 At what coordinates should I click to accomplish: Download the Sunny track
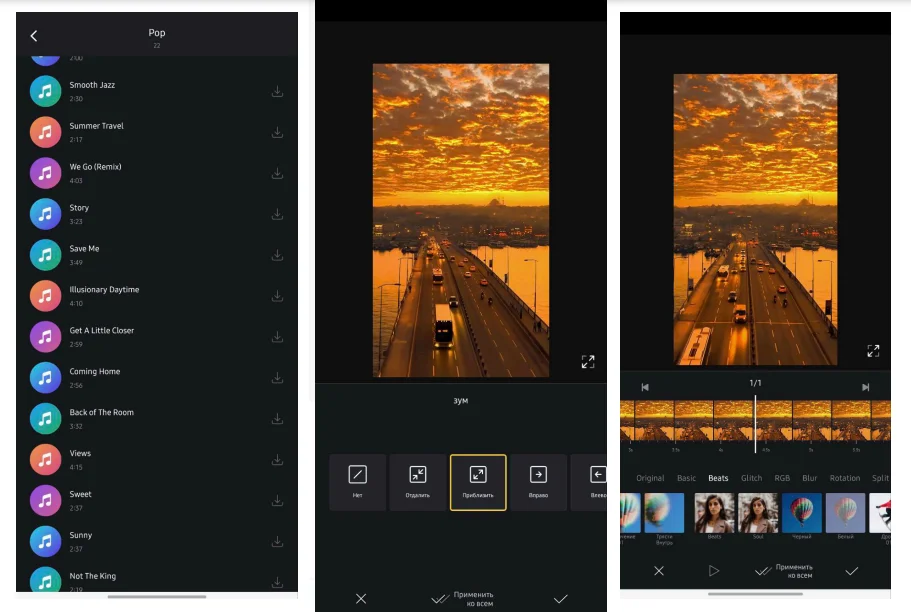pos(277,542)
